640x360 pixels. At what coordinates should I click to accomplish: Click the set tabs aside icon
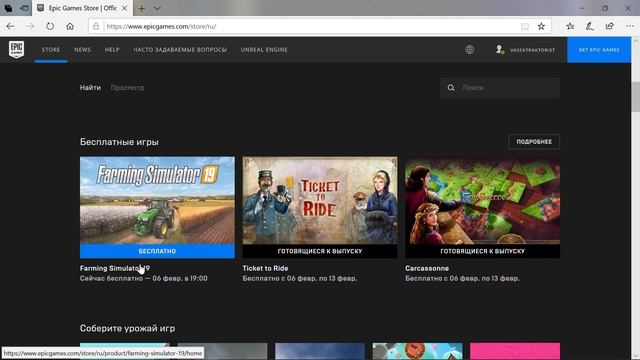24,8
